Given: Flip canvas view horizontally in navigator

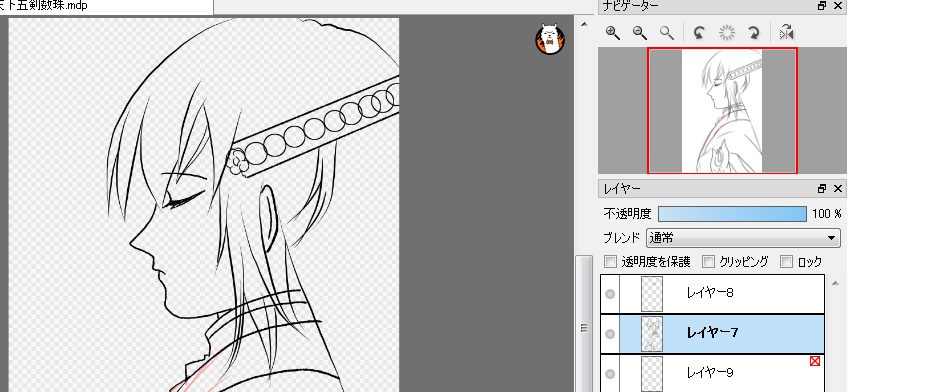Looking at the screenshot, I should pyautogui.click(x=786, y=32).
